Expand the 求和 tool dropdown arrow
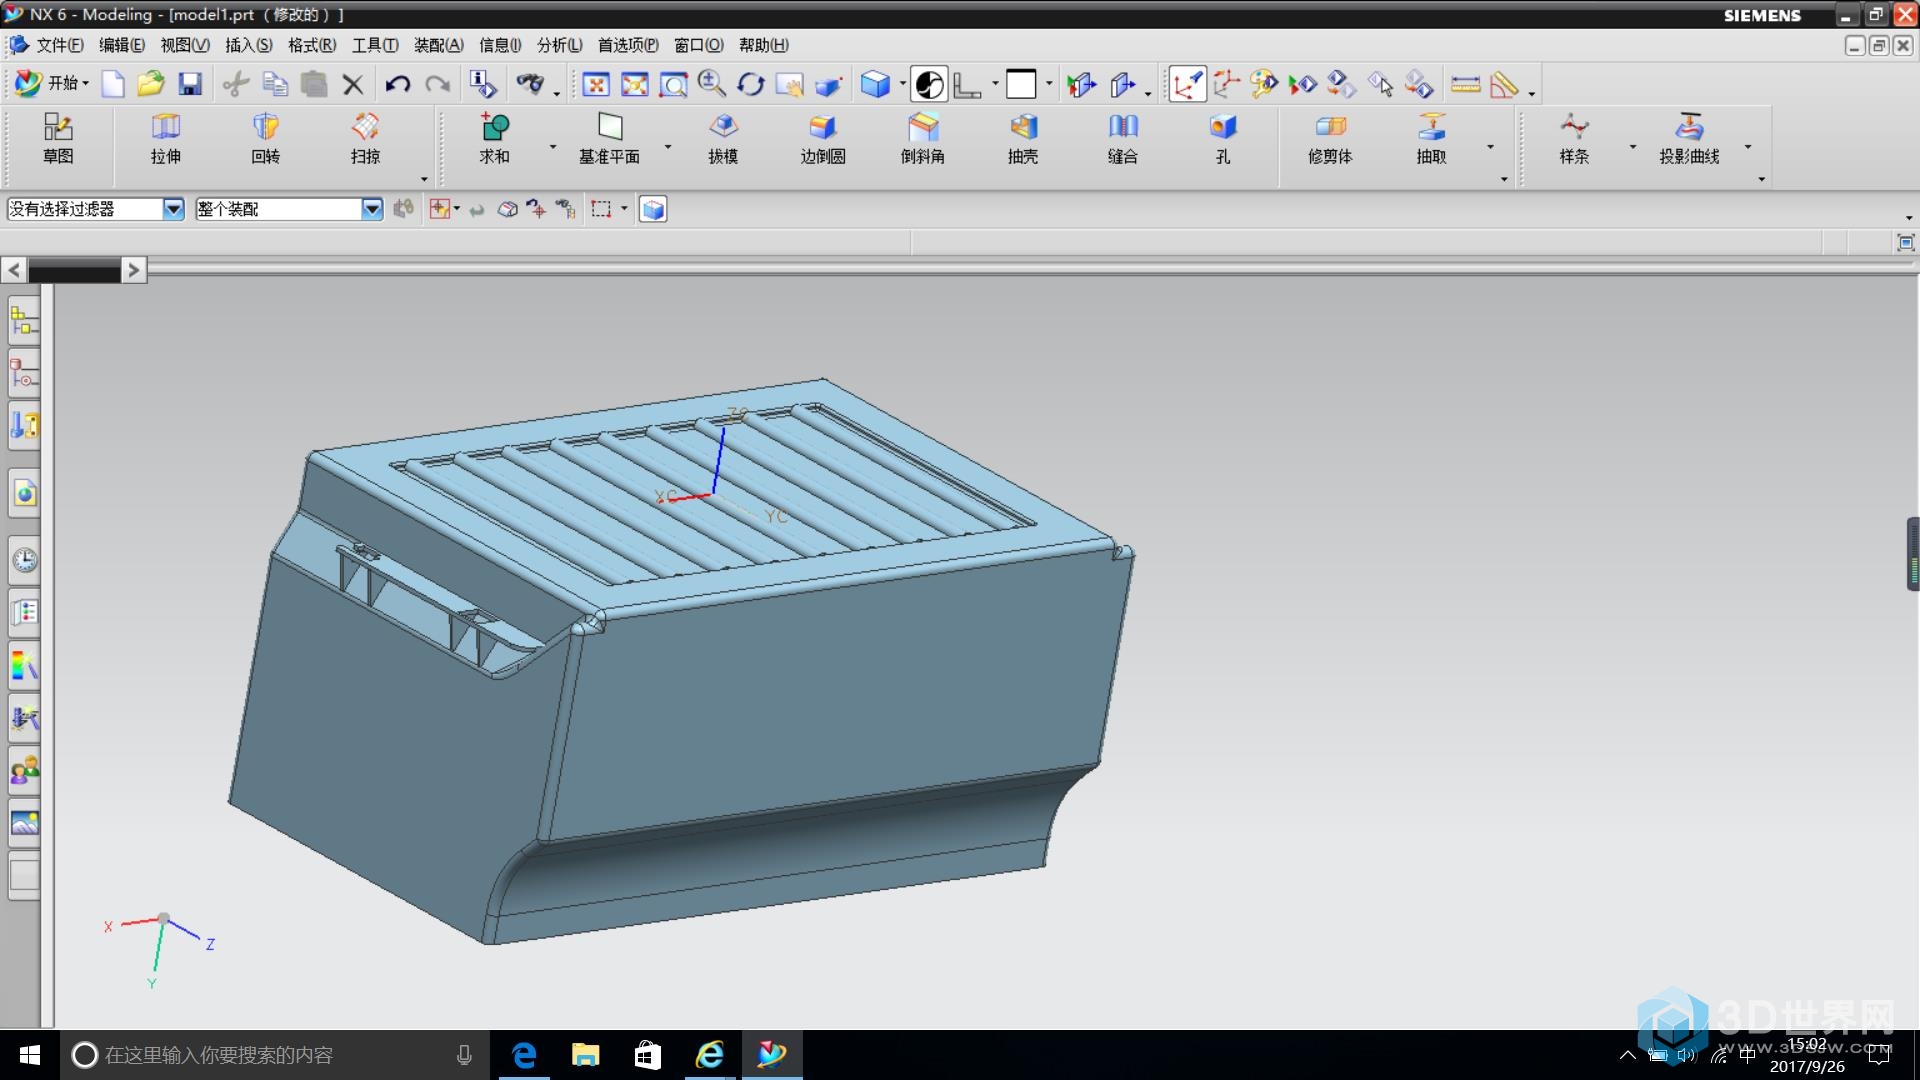The image size is (1920, 1080). pos(553,147)
